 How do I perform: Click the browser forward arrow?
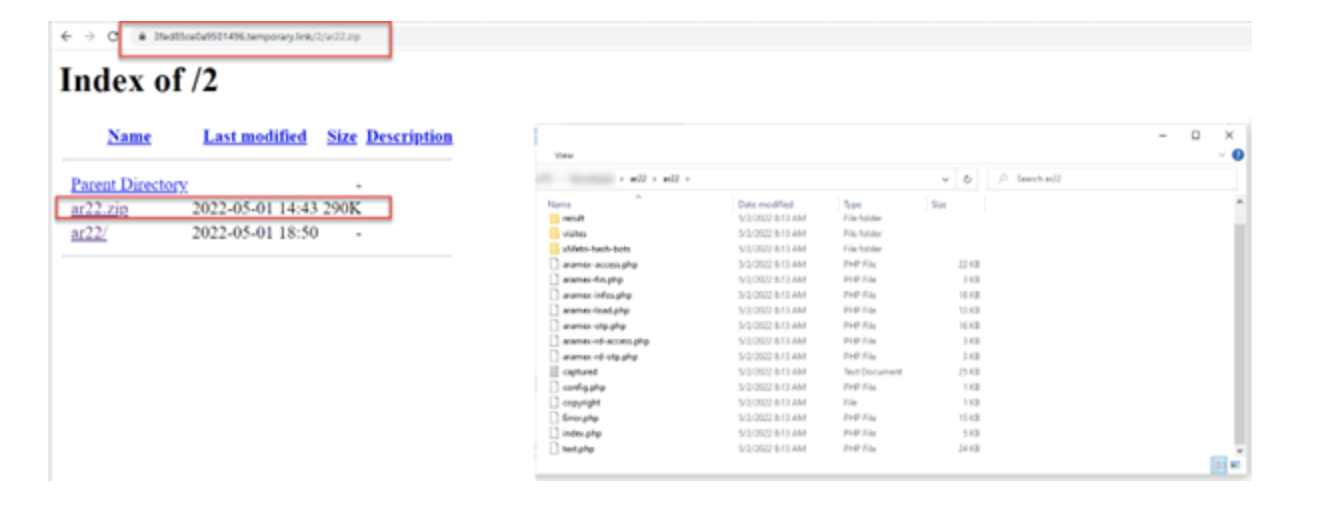point(89,36)
